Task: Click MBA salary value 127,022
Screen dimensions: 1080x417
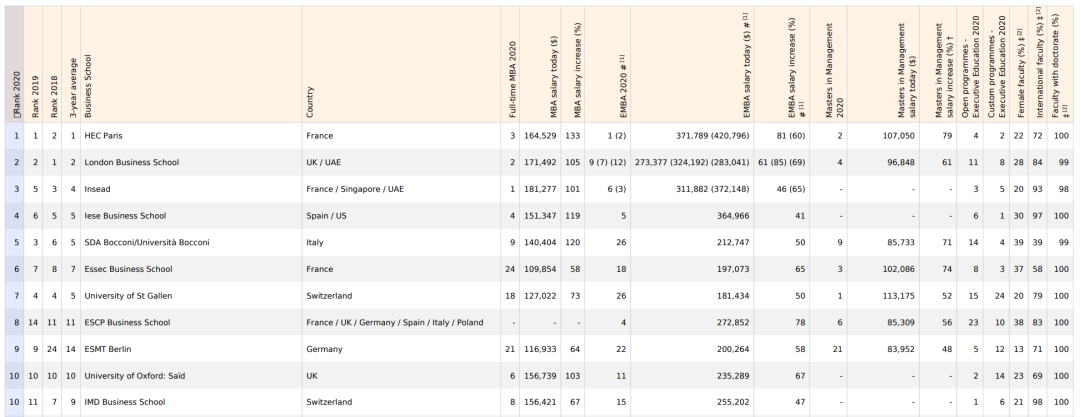Action: tap(541, 296)
